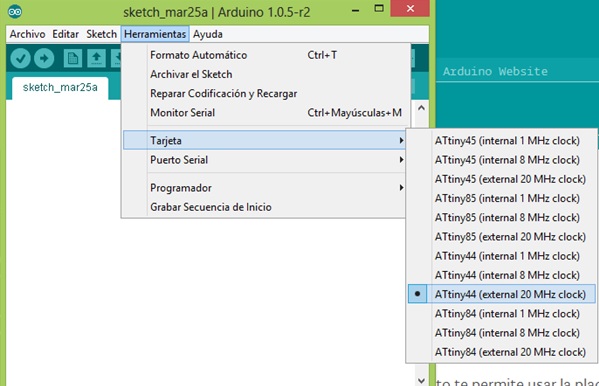
Task: Switch to the sketch_mar25a tab
Action: pyautogui.click(x=60, y=88)
